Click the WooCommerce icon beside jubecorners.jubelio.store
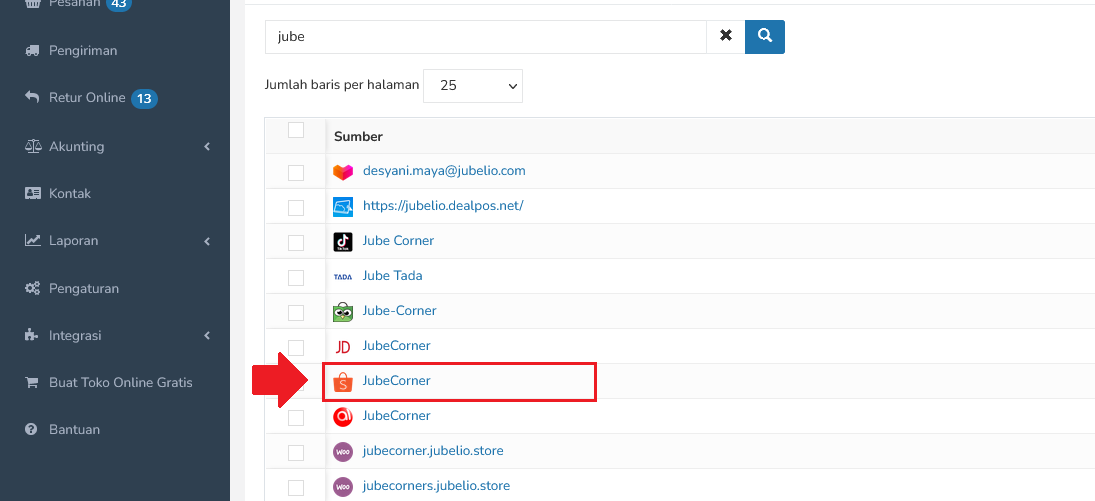Screen dimensions: 1095x501 click(x=343, y=486)
